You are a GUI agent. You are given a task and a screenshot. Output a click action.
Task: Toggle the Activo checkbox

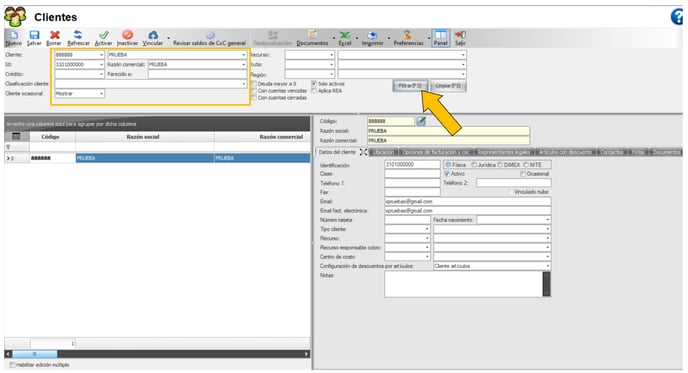pos(447,174)
